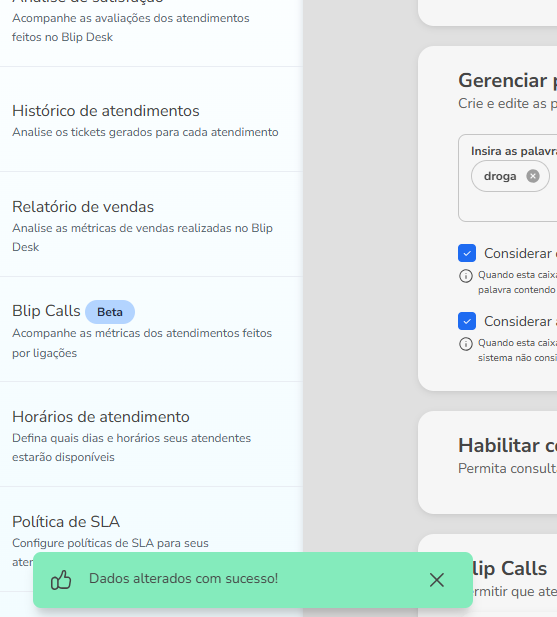Select the 'droga' keyword chip
The height and width of the screenshot is (617, 557).
(500, 176)
